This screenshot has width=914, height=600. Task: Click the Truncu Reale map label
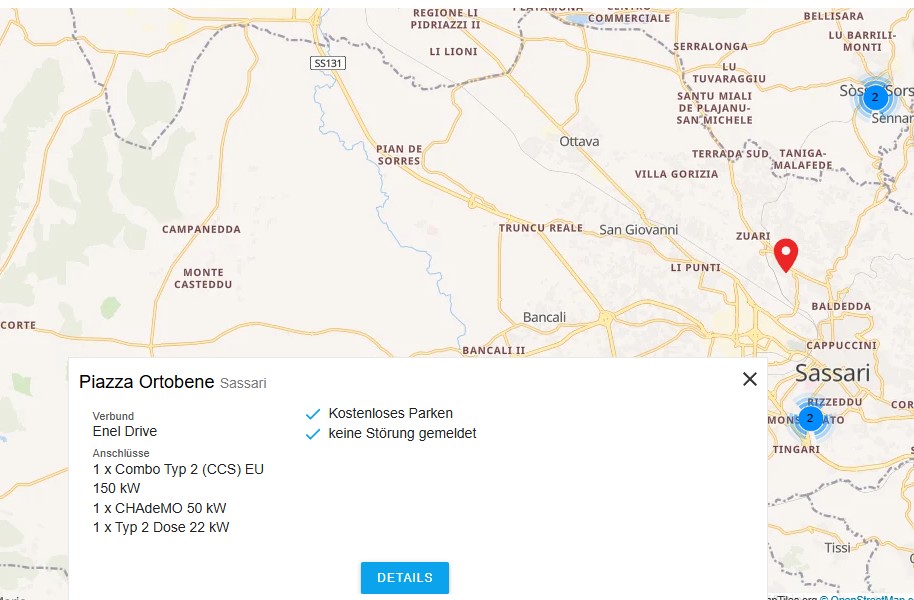pyautogui.click(x=540, y=228)
